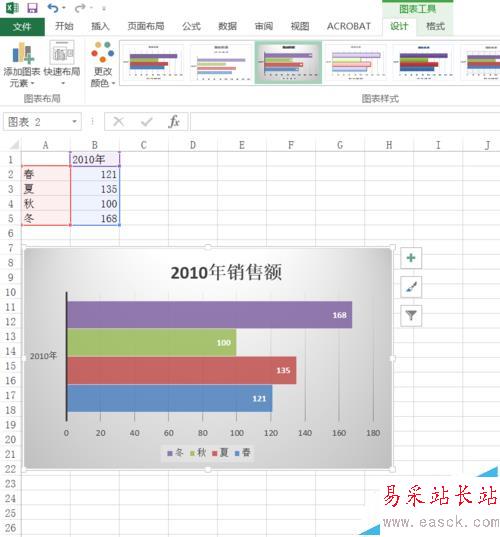Open Add Chart Element menu (添加图表元素)
Screen dimensions: 500x537
point(22,64)
